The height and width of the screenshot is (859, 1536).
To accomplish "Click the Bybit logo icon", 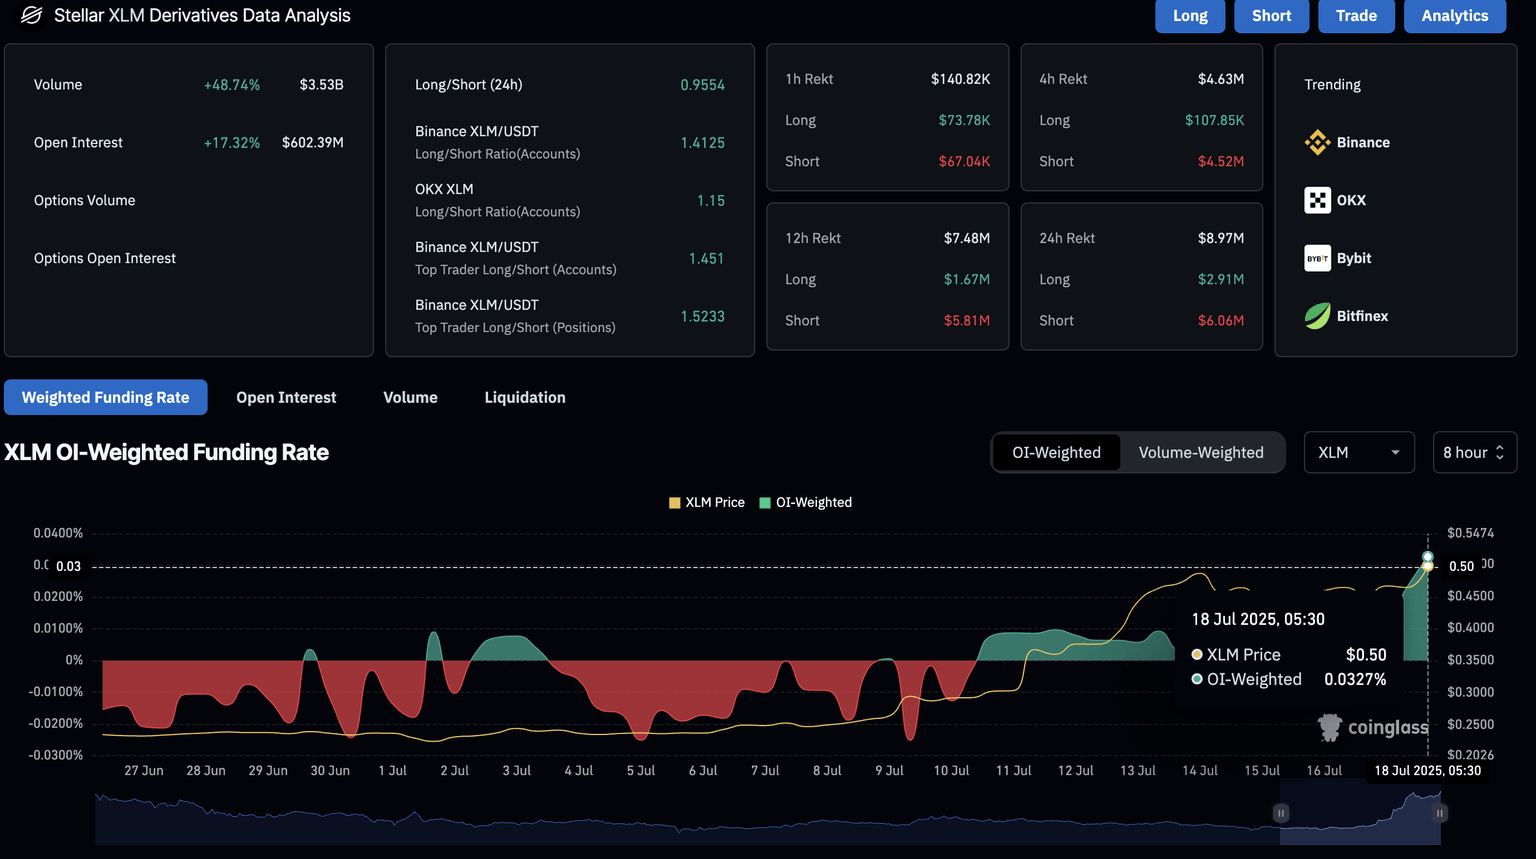I will (x=1317, y=259).
